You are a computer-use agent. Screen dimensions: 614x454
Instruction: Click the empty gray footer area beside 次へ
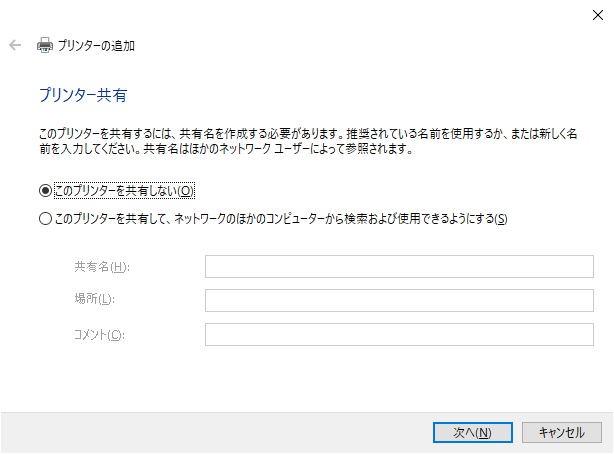[x=215, y=432]
